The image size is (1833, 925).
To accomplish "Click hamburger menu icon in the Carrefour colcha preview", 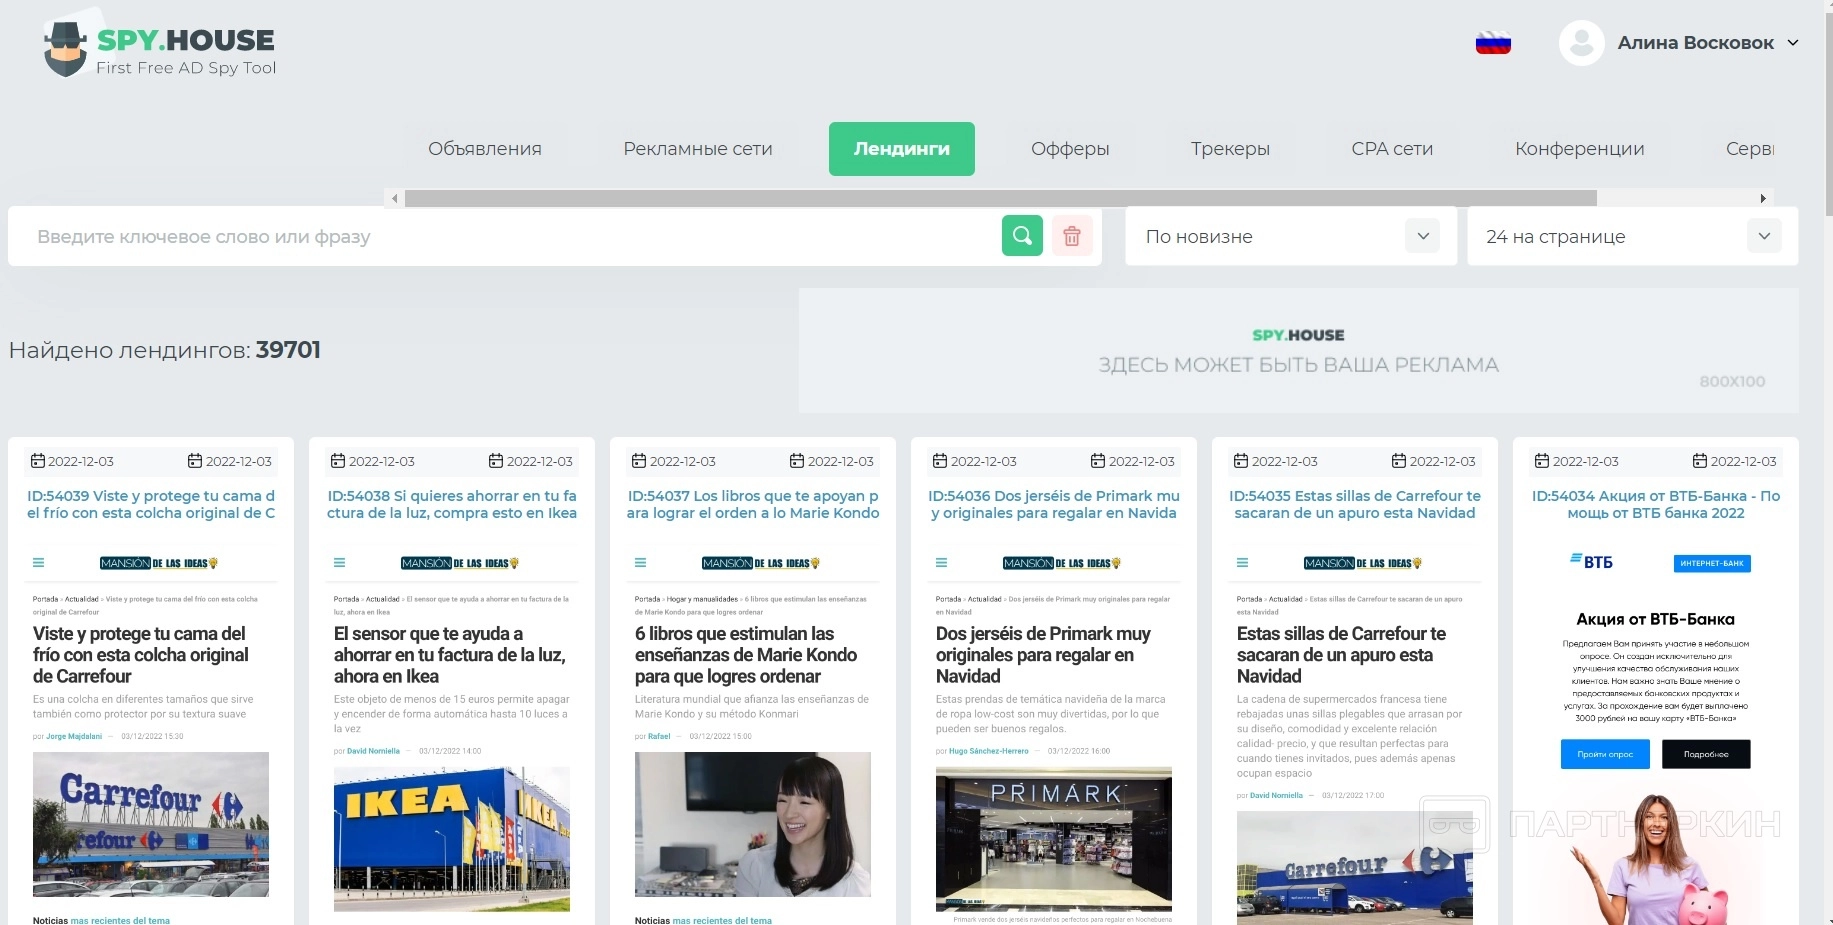I will click(39, 563).
